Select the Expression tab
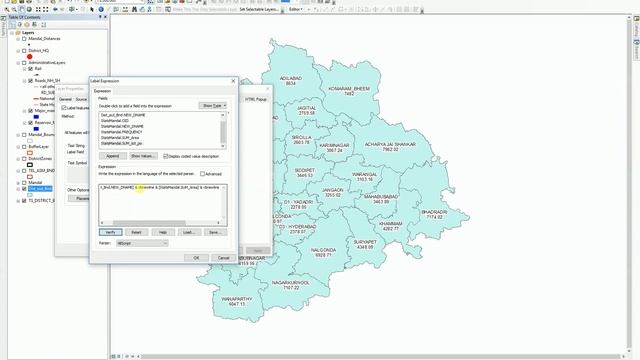Image resolution: width=640 pixels, height=360 pixels. 102,91
